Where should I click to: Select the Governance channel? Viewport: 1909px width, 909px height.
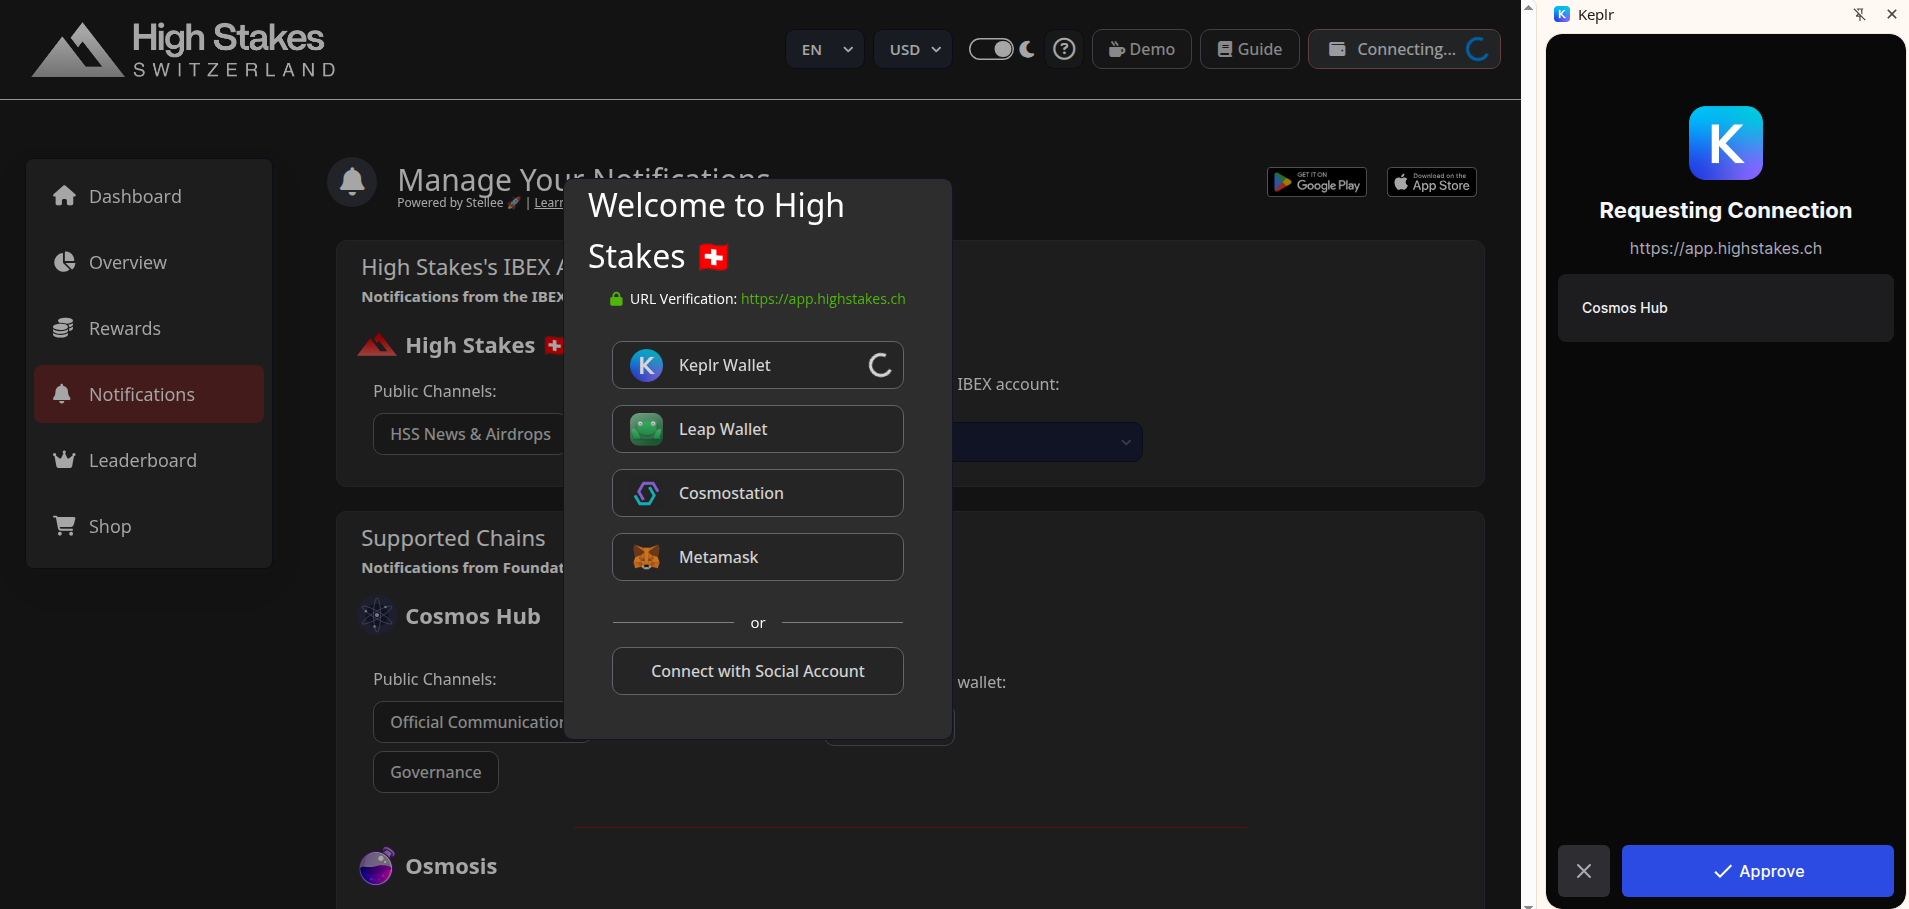pyautogui.click(x=436, y=772)
